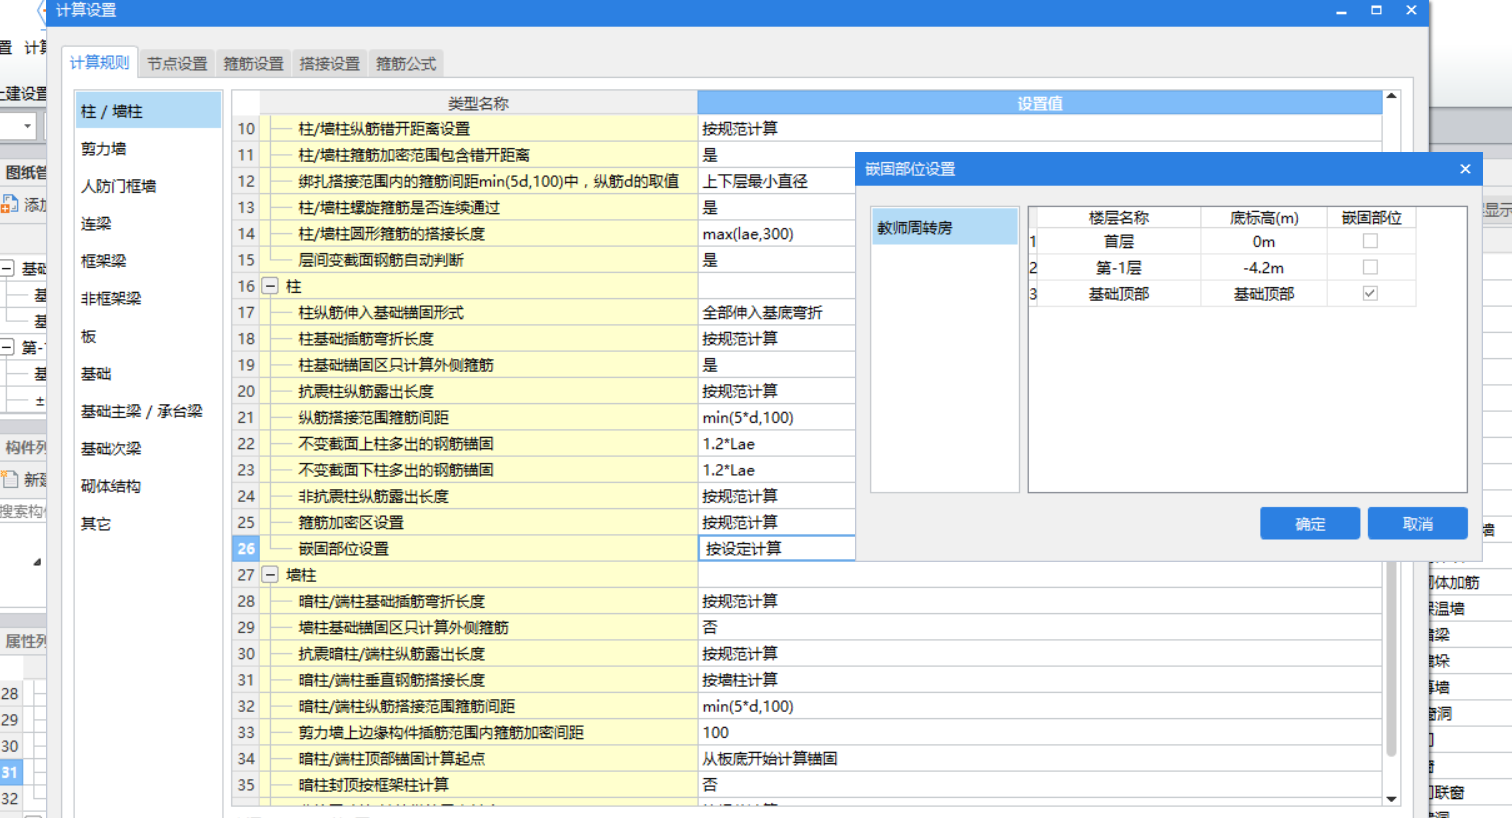Click value 从板底开始计算锚固 in row 34
The image size is (1512, 818).
[x=770, y=759]
